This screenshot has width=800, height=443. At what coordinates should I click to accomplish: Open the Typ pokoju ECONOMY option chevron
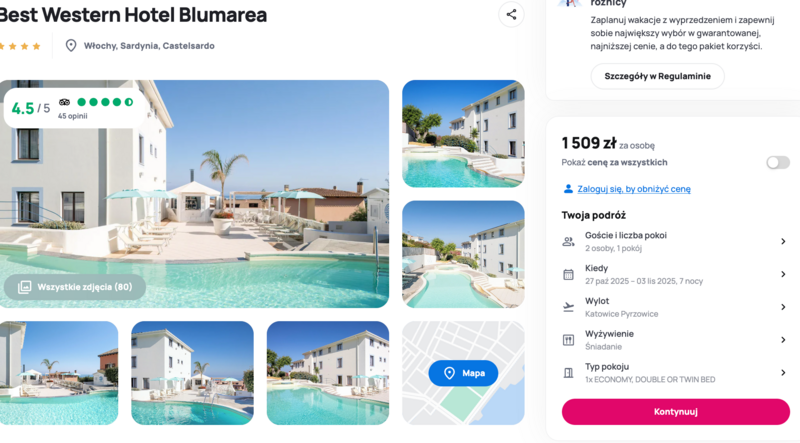pyautogui.click(x=783, y=373)
